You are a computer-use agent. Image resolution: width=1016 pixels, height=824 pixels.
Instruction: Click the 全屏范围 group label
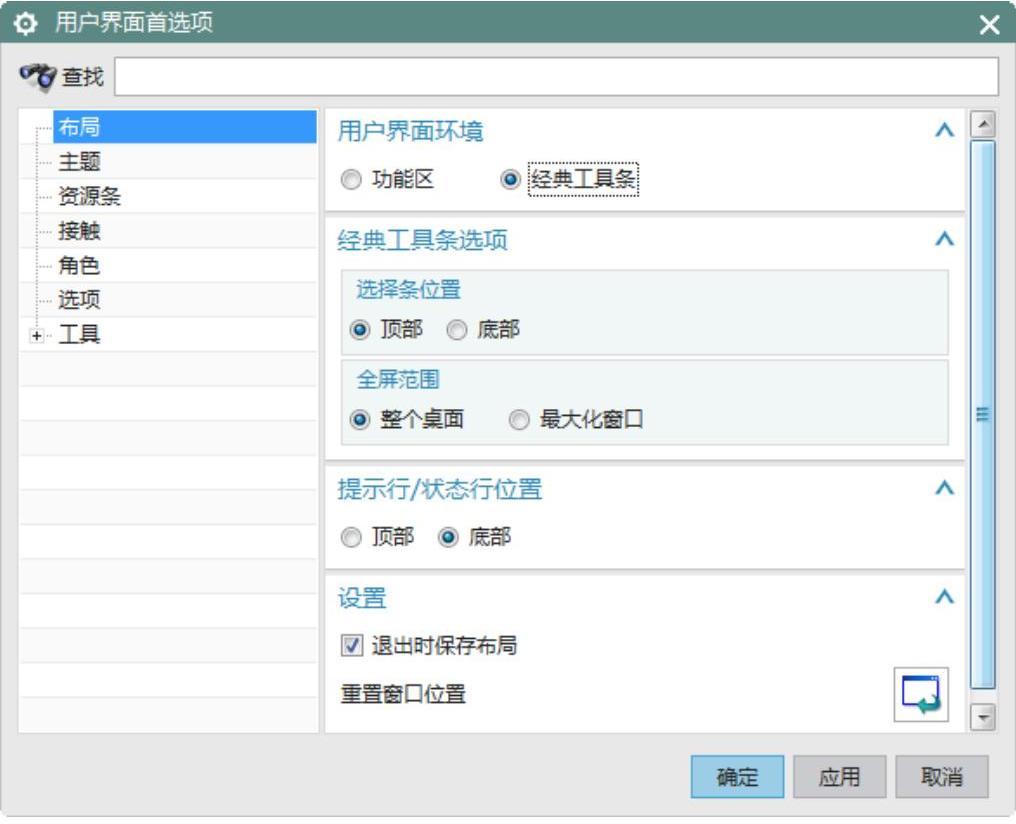[x=398, y=379]
